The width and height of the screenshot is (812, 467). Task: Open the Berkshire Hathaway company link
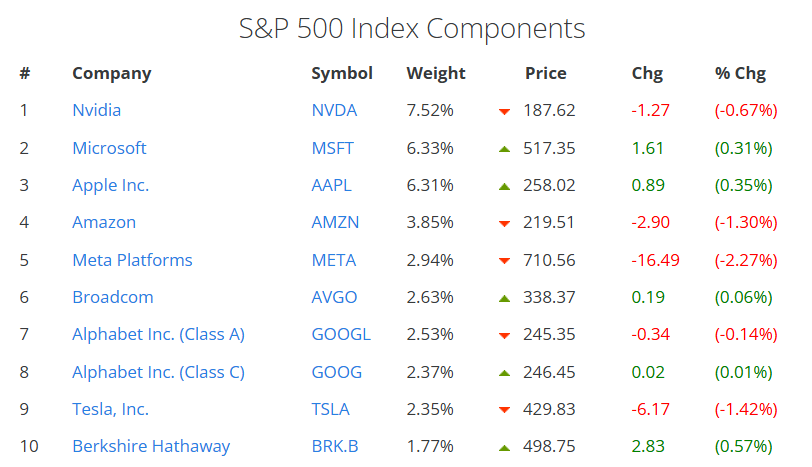tap(151, 447)
